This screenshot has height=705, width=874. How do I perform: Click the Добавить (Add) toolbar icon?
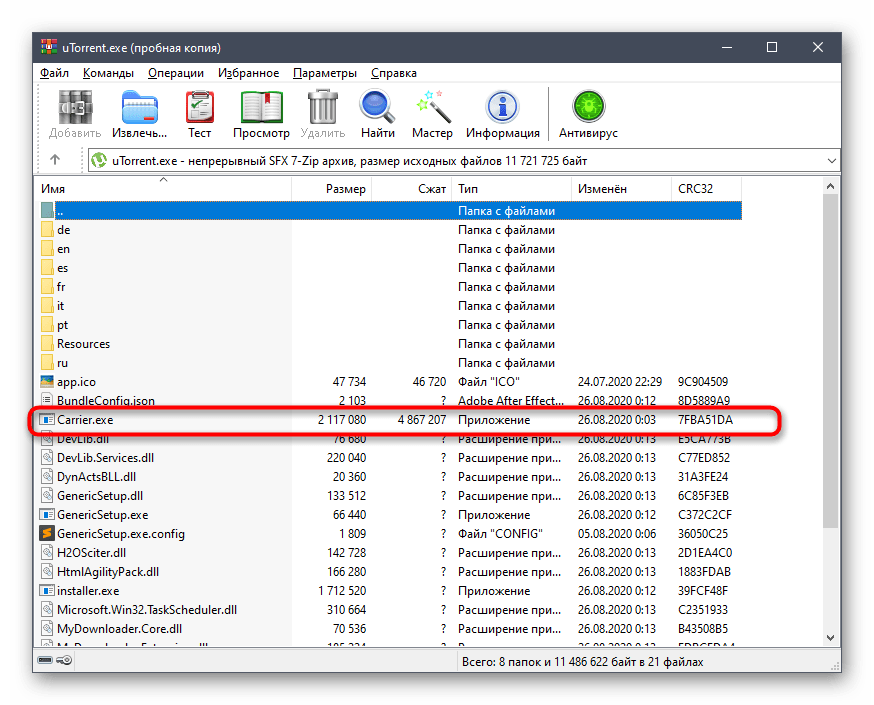click(75, 108)
